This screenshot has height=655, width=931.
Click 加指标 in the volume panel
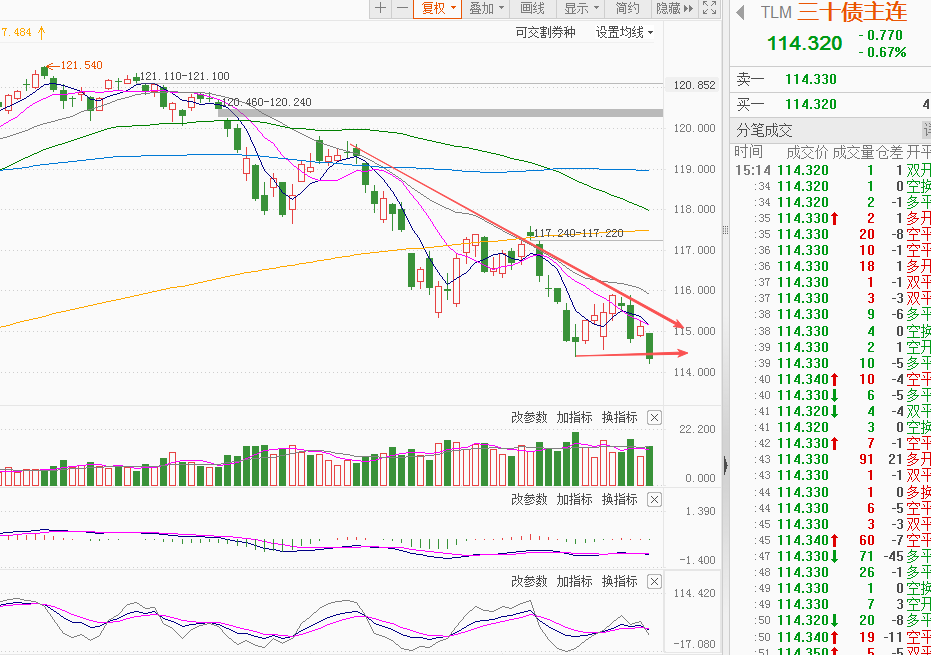tap(574, 417)
